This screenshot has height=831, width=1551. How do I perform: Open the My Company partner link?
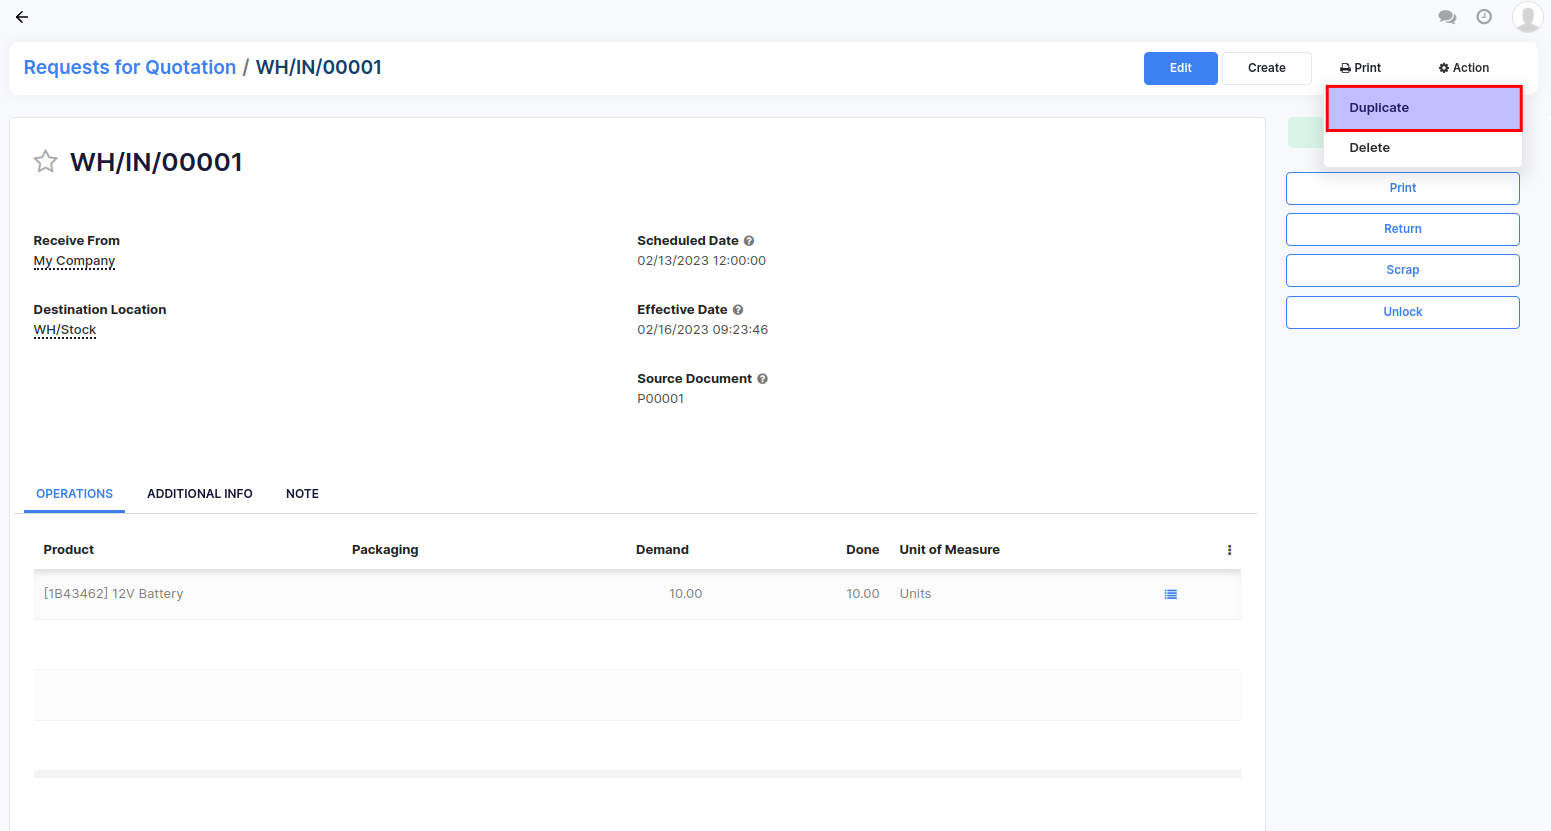point(74,261)
